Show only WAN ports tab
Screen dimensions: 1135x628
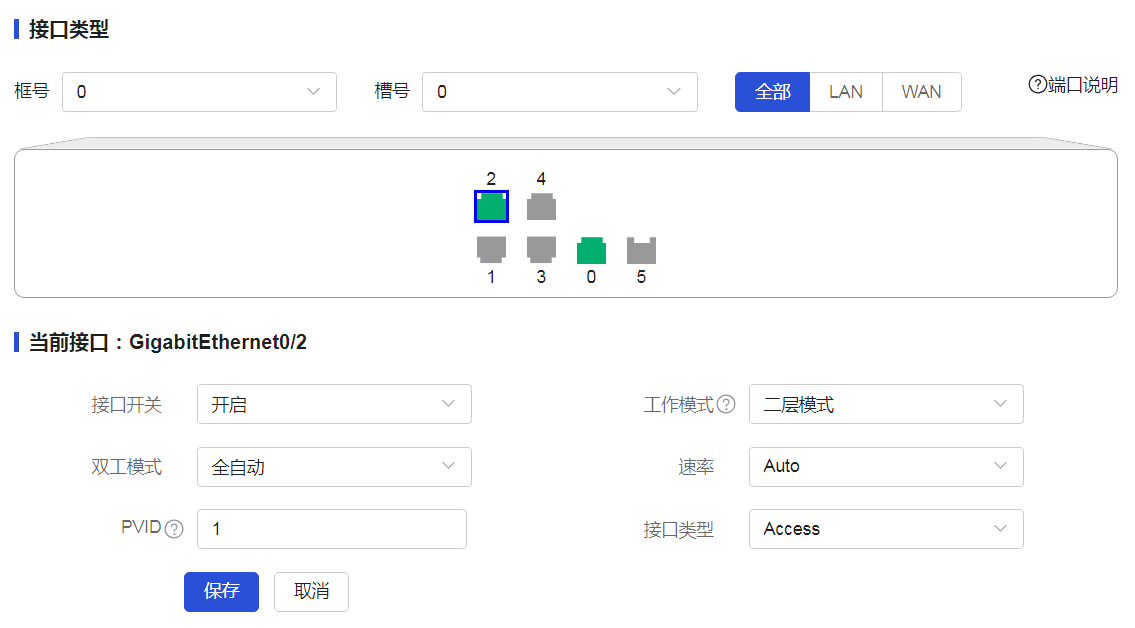(x=921, y=92)
